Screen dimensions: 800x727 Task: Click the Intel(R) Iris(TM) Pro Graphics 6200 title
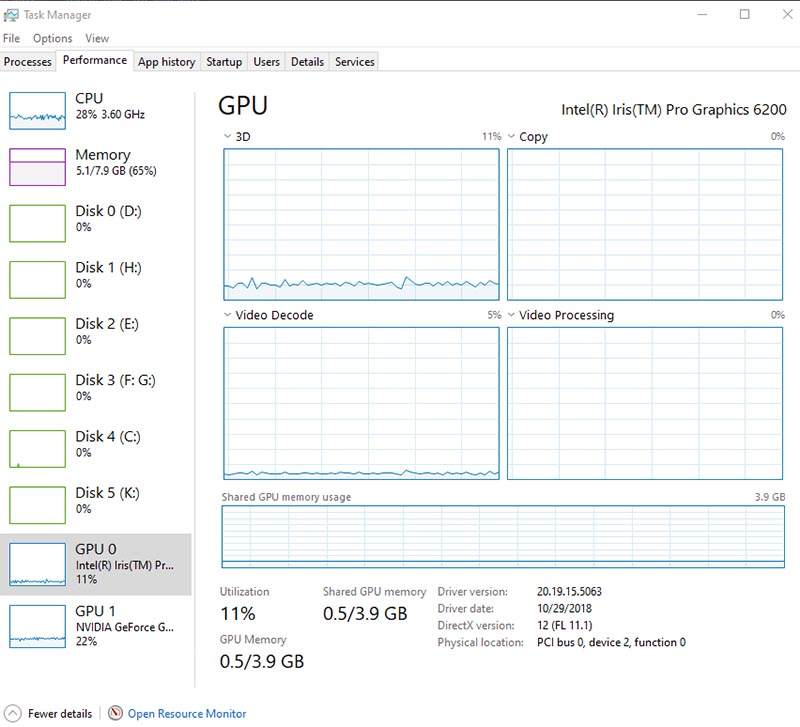[x=673, y=110]
